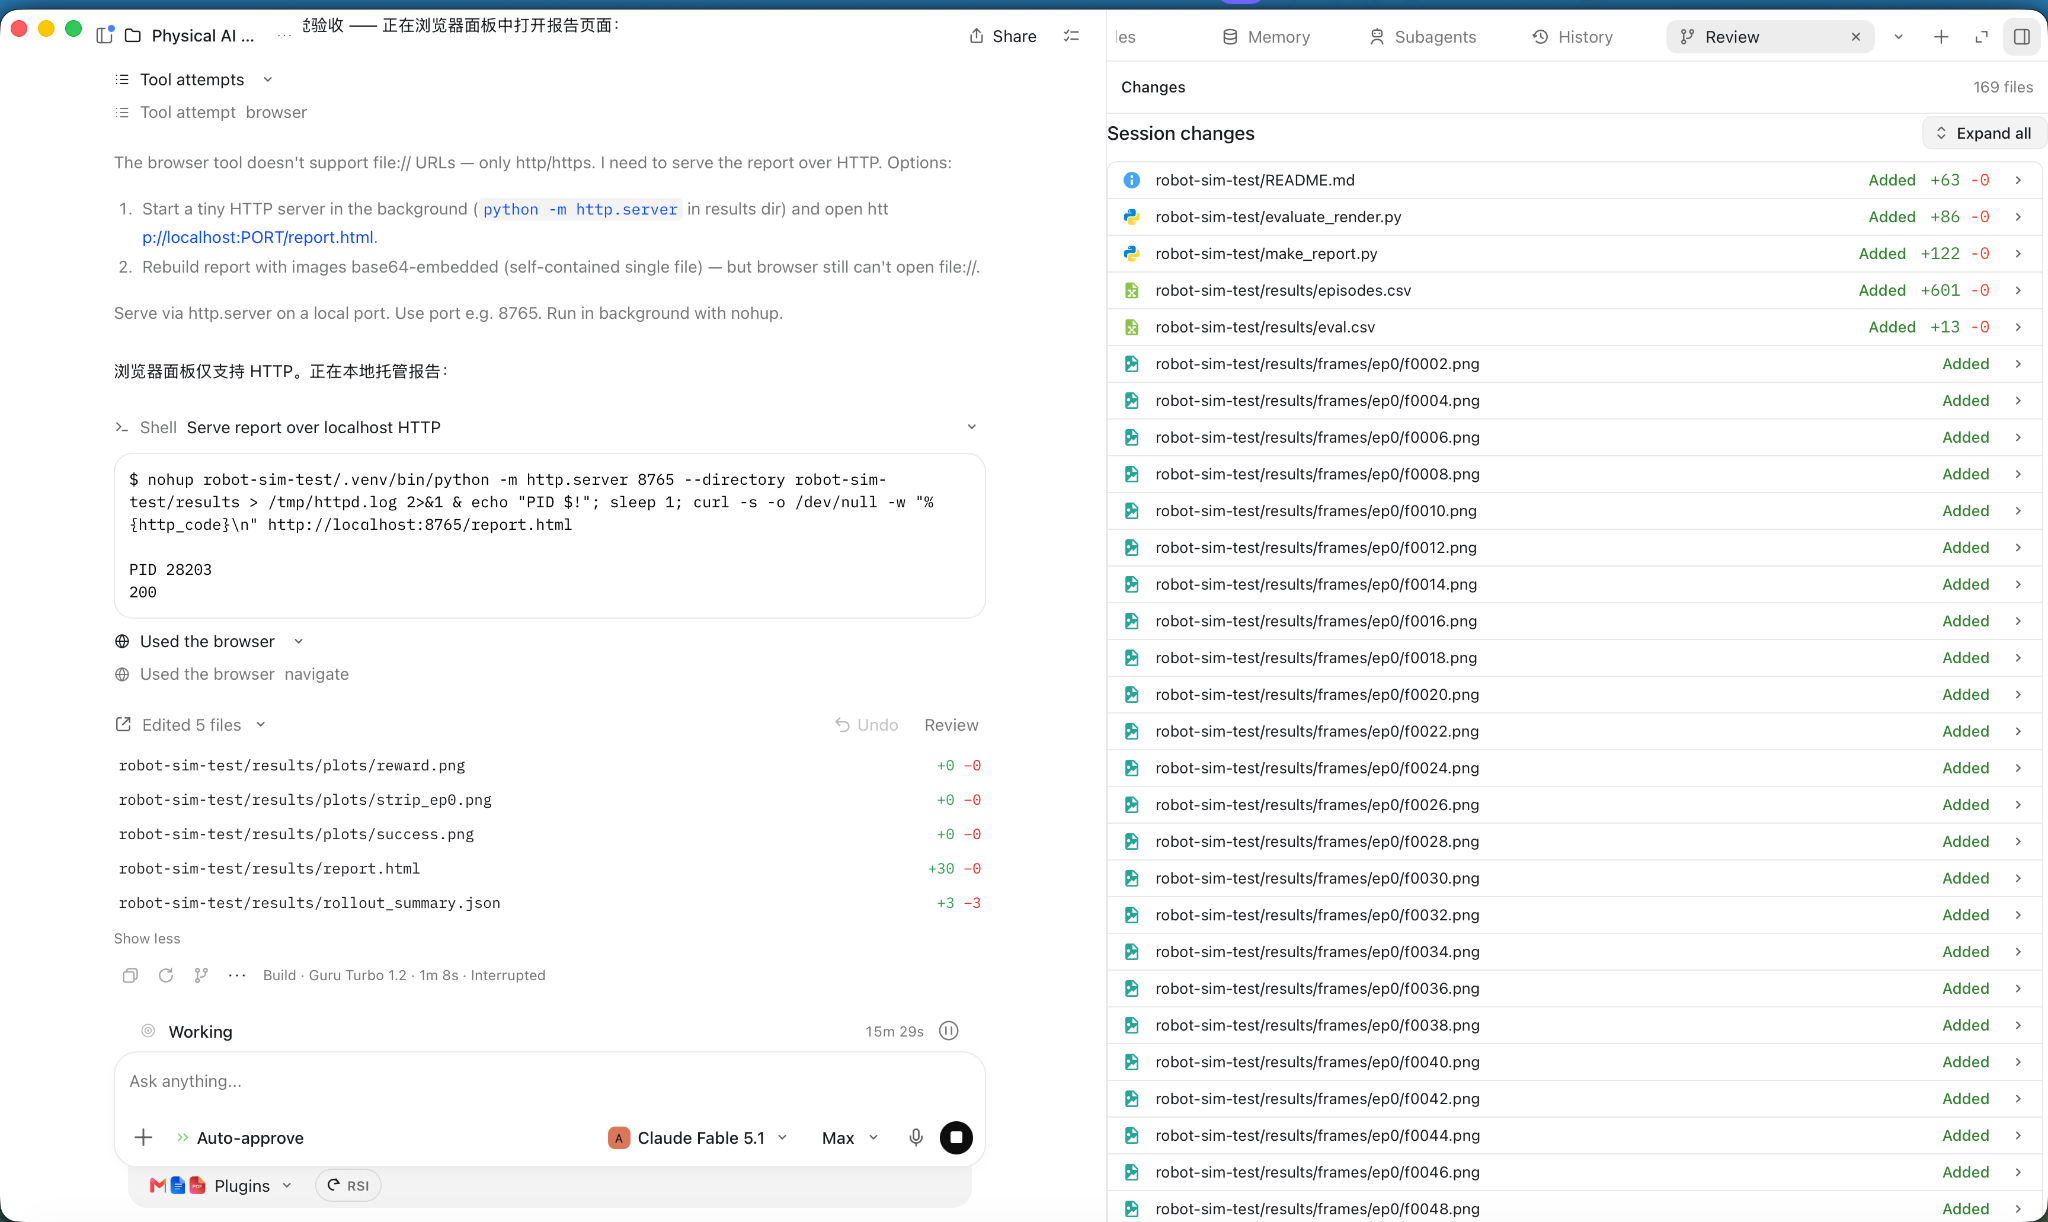The width and height of the screenshot is (2048, 1222).
Task: Click the microphone icon
Action: [916, 1138]
